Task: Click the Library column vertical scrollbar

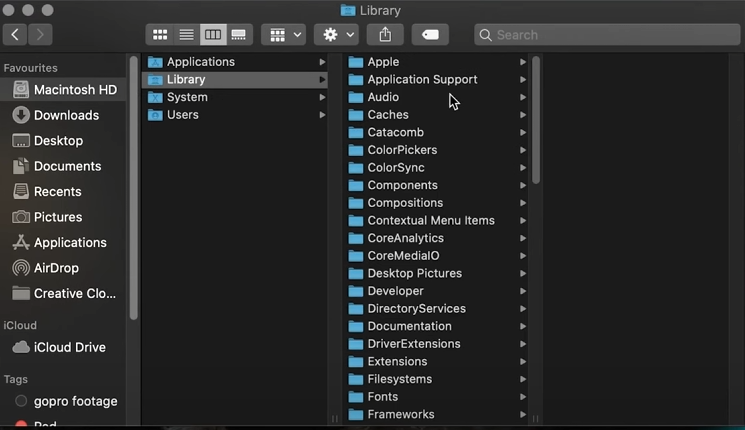Action: coord(536,120)
